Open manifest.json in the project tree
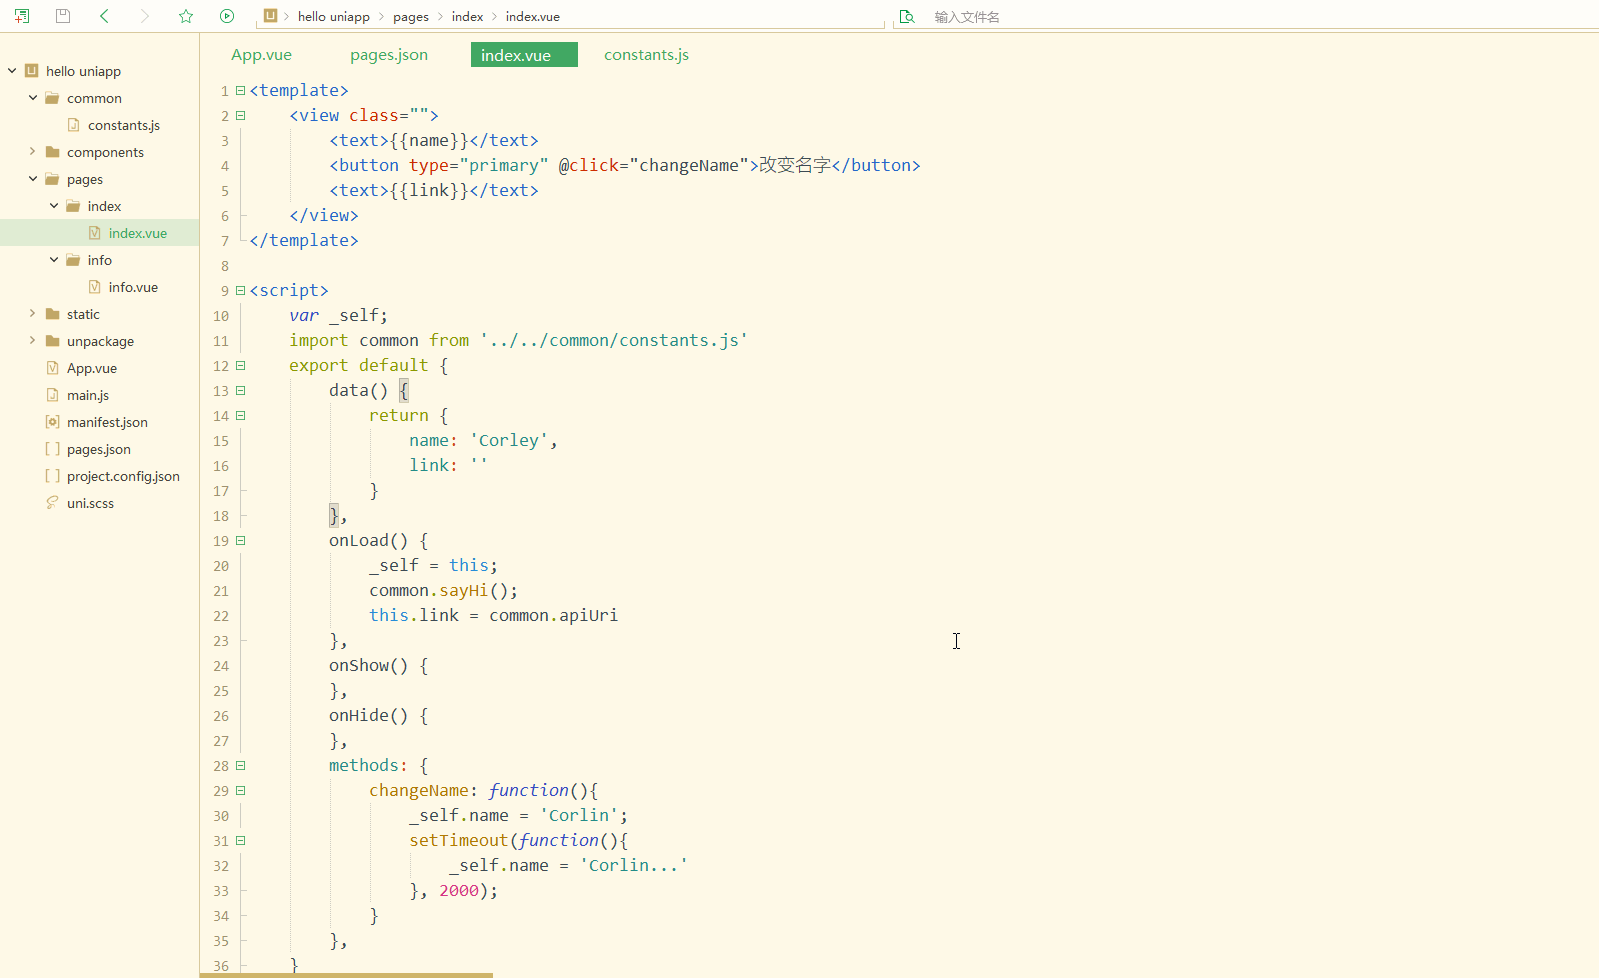The width and height of the screenshot is (1599, 978). (107, 422)
